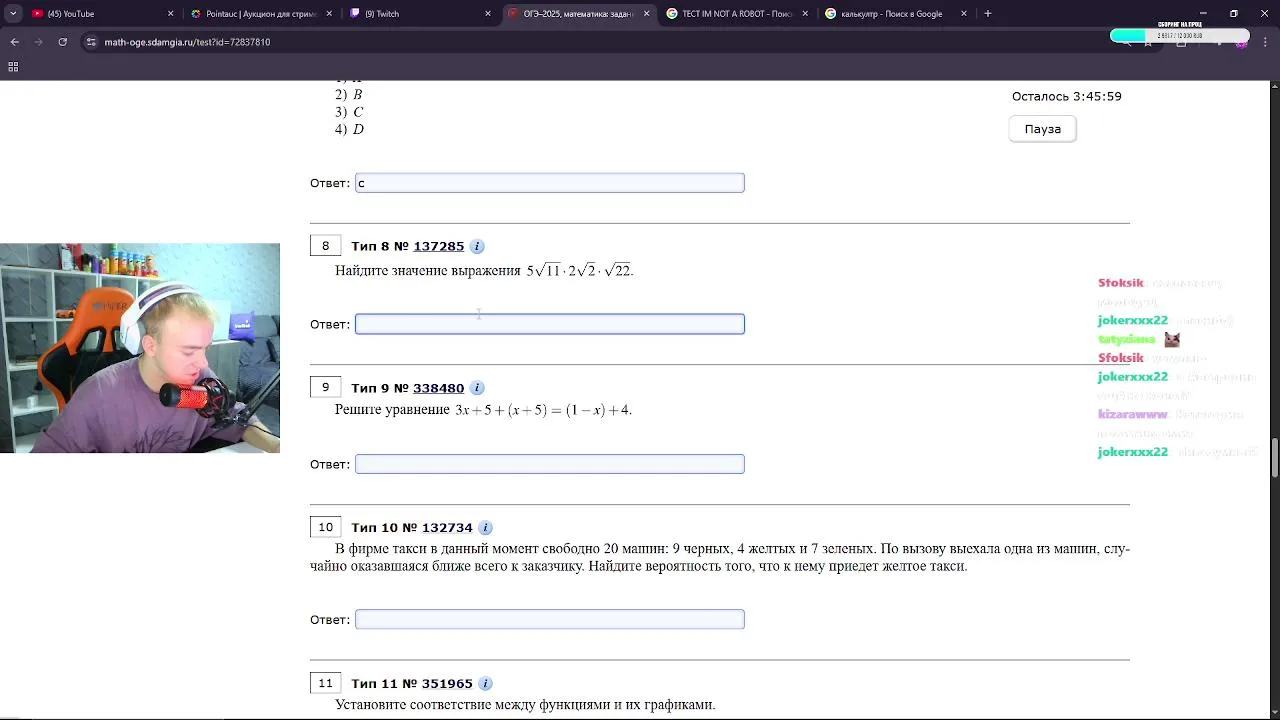
Task: Click the answer field containing 'c'
Action: tap(550, 183)
